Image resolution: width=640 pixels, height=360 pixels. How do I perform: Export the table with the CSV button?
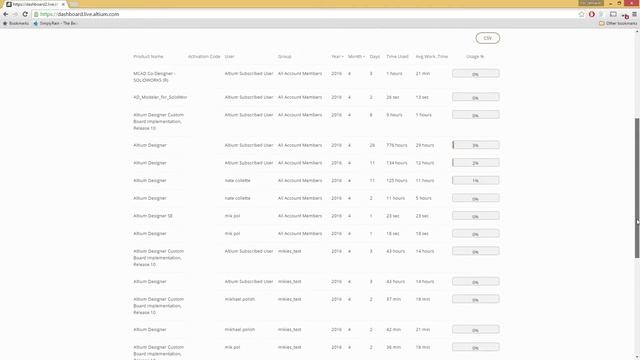coord(487,38)
